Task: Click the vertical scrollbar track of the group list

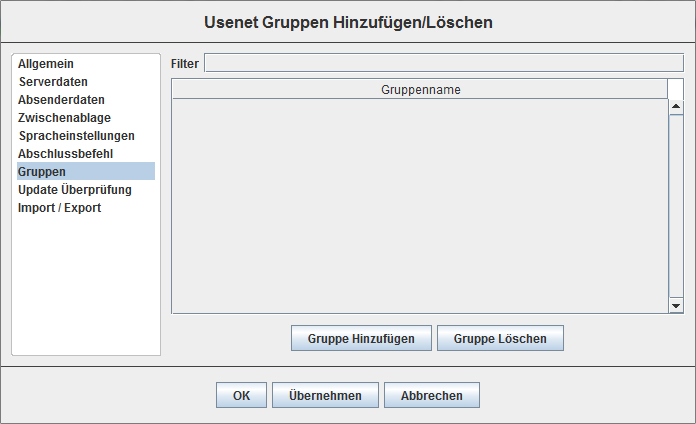Action: pos(675,200)
